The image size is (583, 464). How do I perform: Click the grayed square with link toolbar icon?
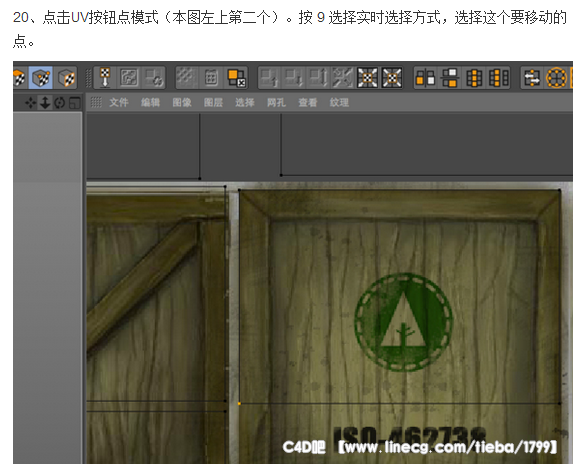153,78
